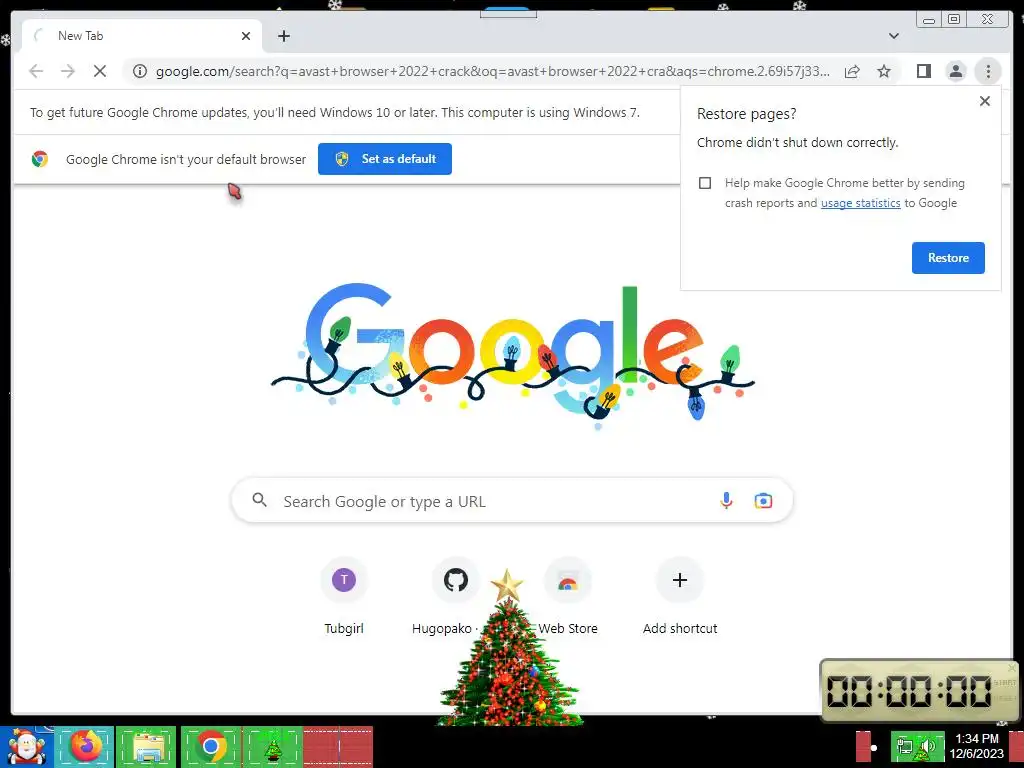Search by image with camera icon

coord(763,501)
